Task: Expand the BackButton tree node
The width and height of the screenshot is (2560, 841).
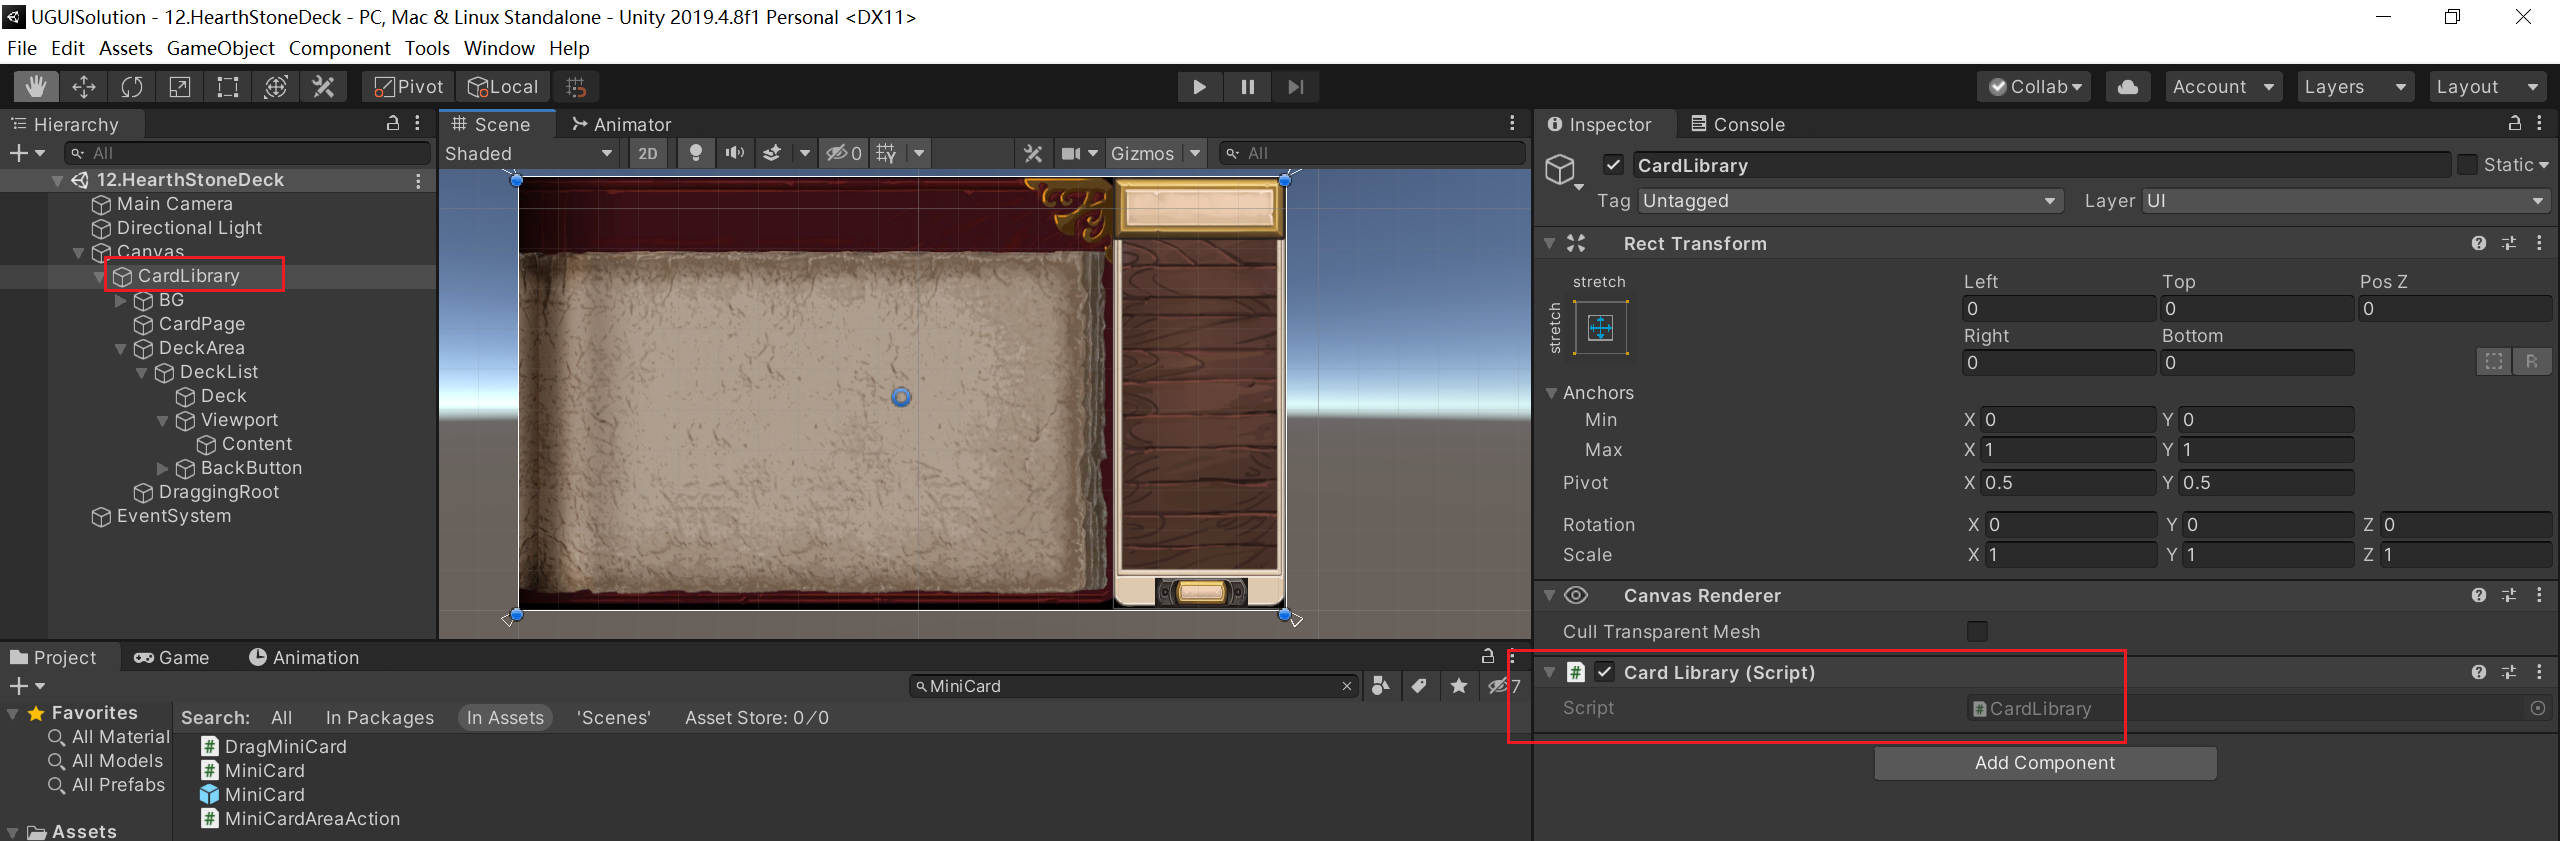Action: click(163, 468)
